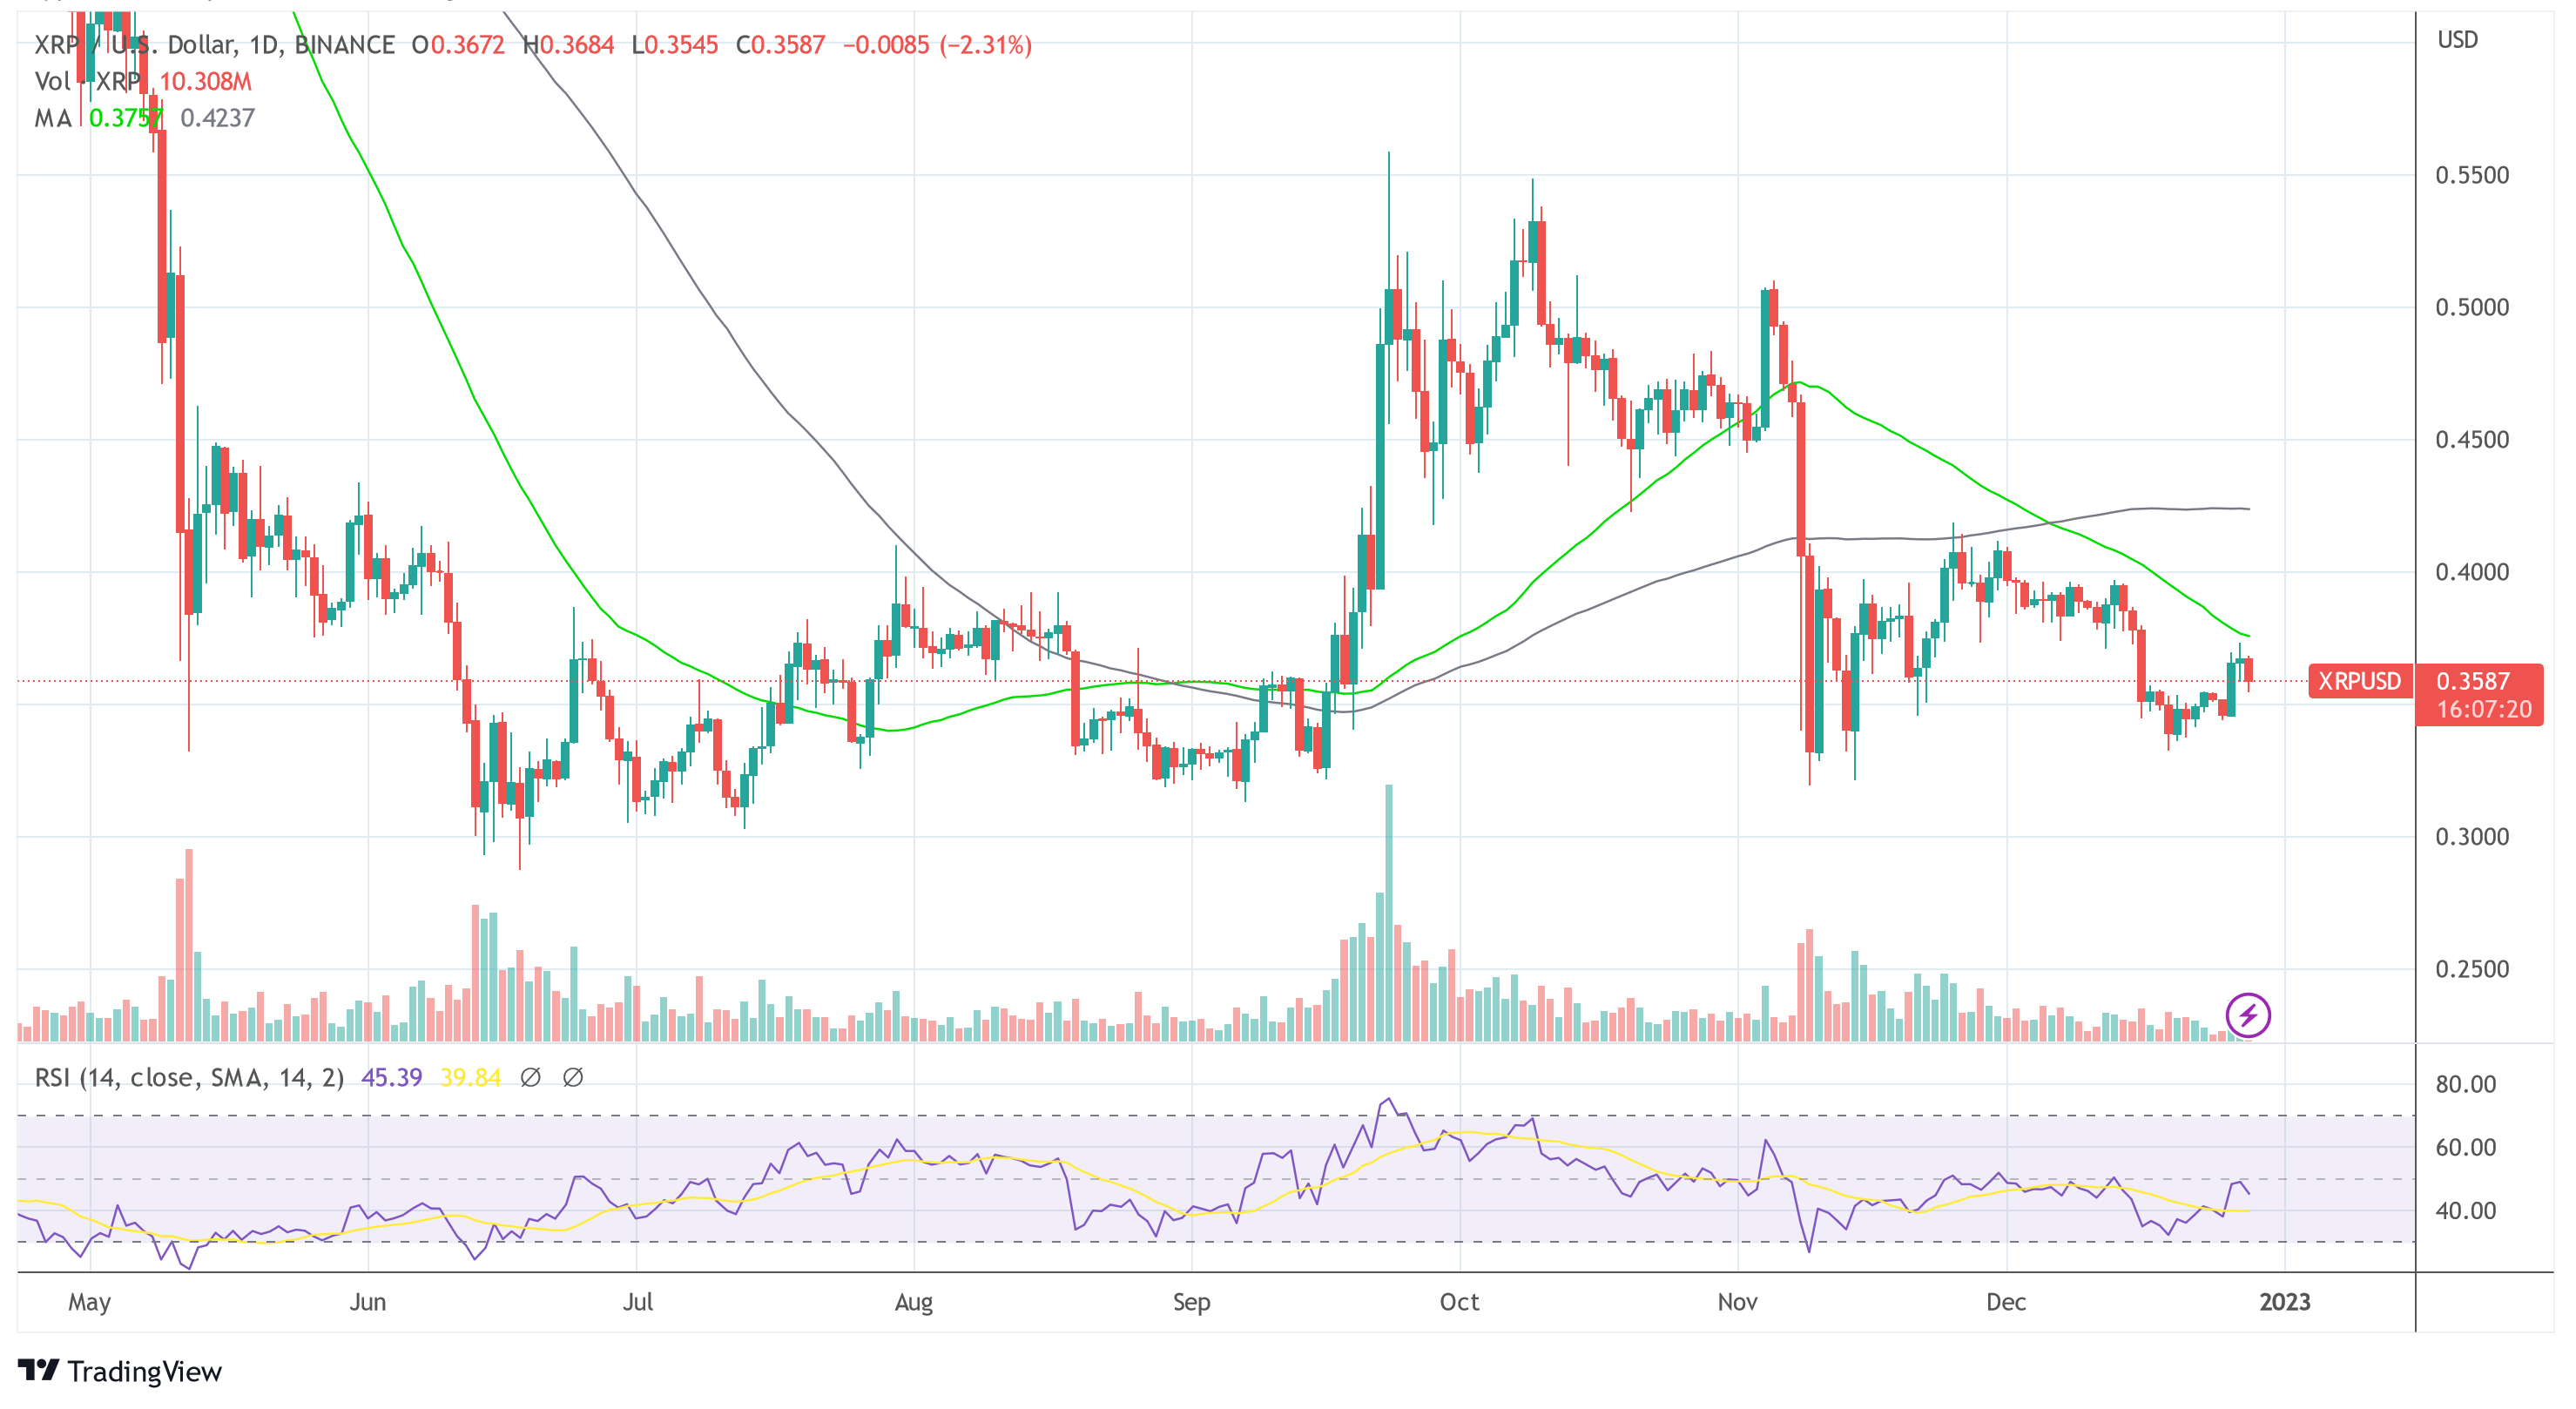Click the Aug label on the time axis
This screenshot has height=1409, width=2576.
point(914,1303)
